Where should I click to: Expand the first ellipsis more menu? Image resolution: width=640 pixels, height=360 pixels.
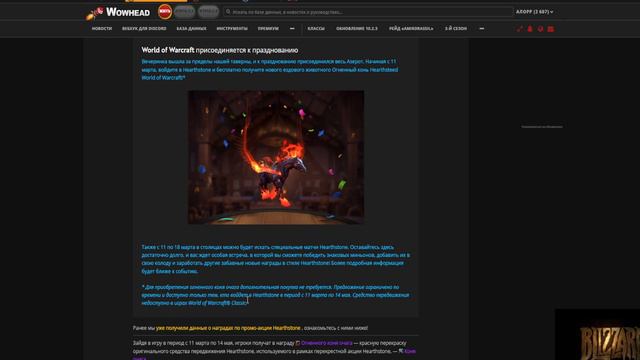292,29
